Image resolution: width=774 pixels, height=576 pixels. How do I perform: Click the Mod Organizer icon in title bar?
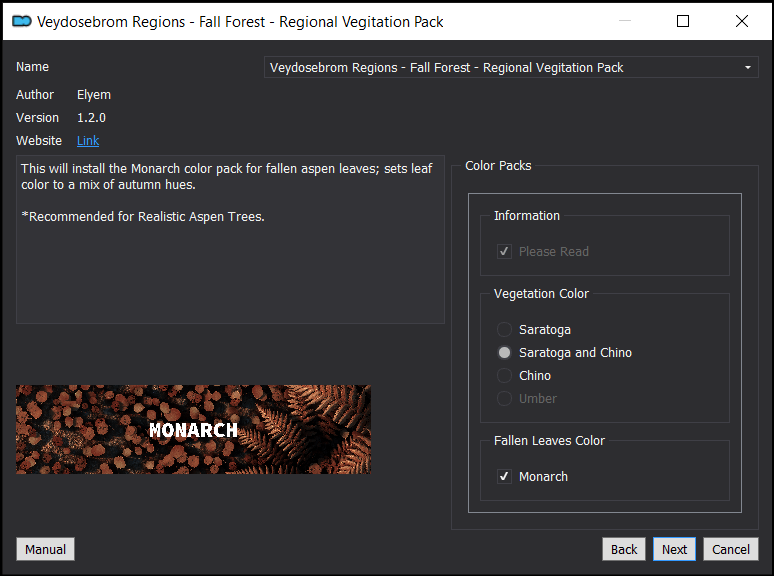click(22, 21)
